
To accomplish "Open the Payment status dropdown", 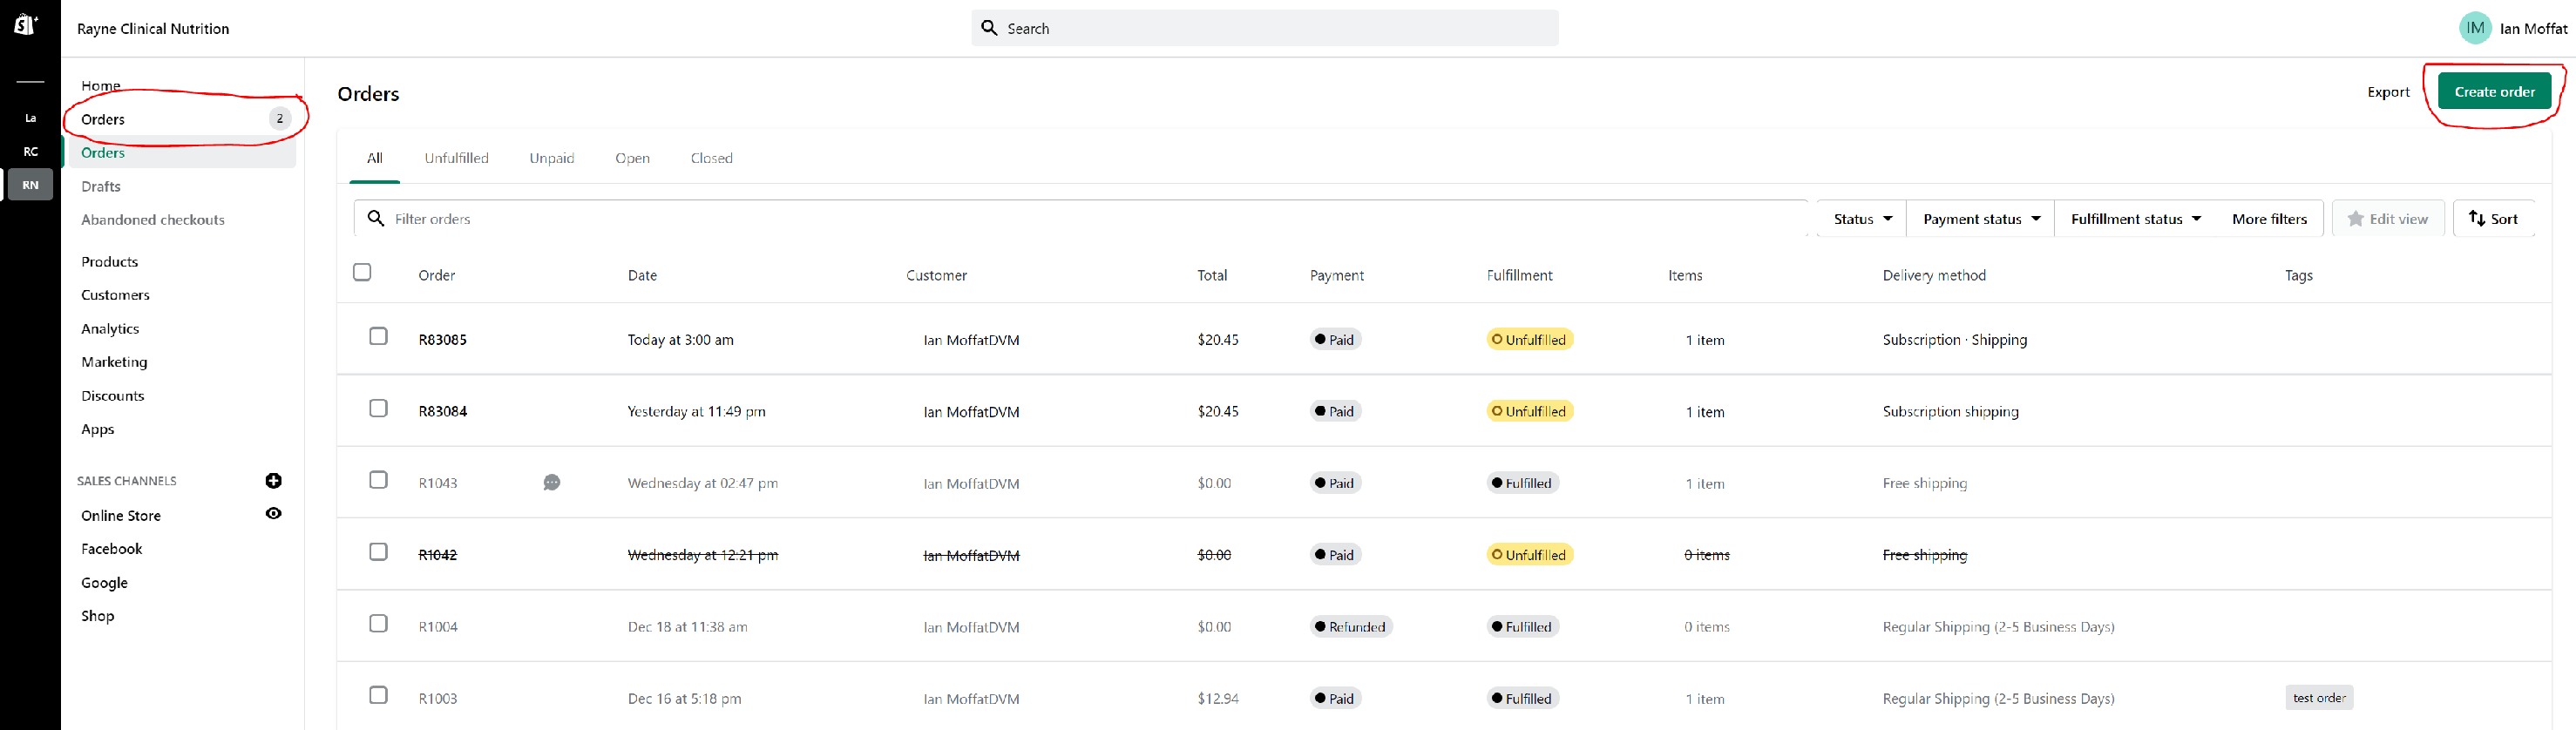I will pyautogui.click(x=1981, y=219).
